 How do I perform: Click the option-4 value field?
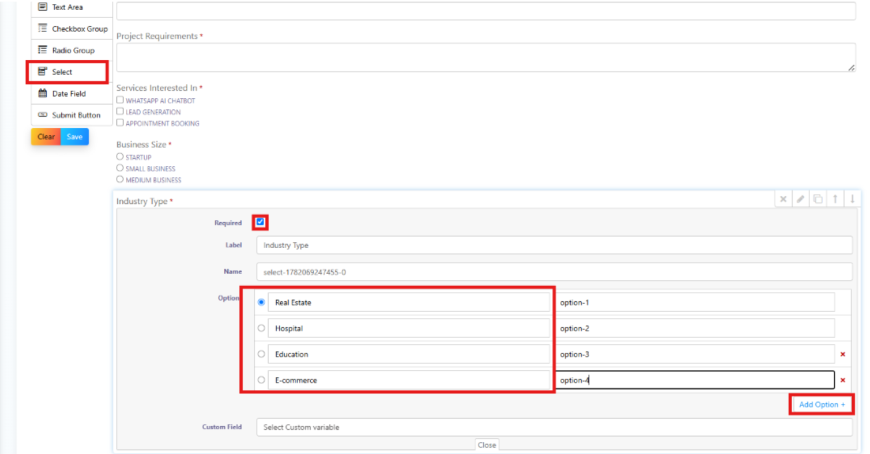click(694, 380)
